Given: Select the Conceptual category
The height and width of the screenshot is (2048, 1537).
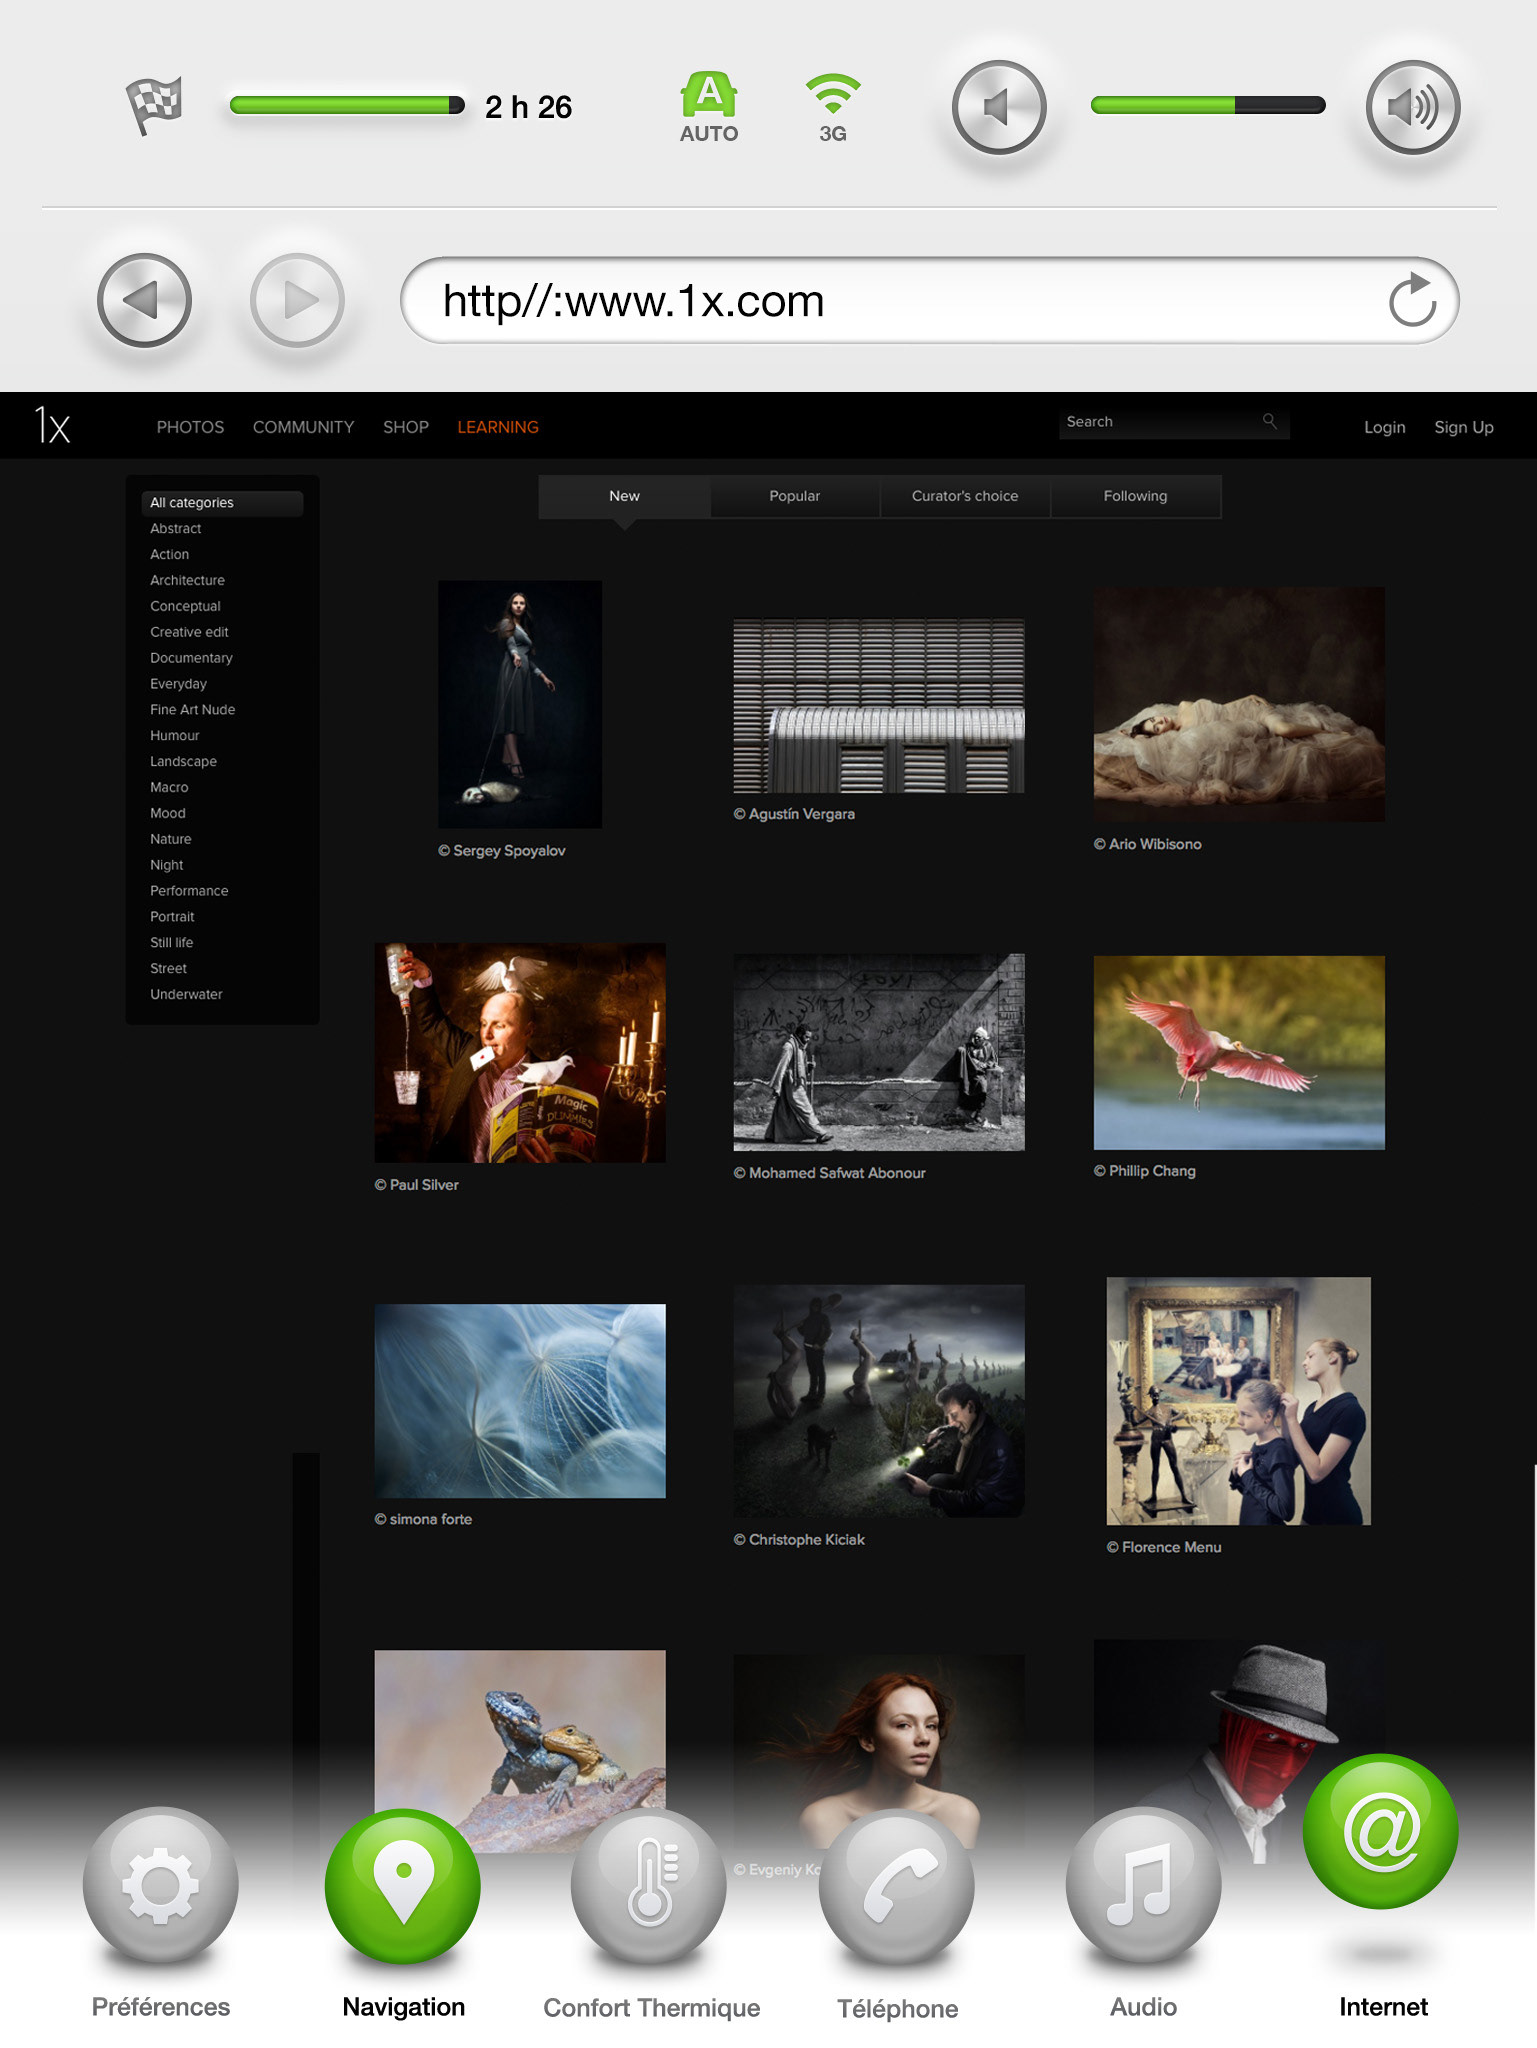Looking at the screenshot, I should click(x=185, y=606).
